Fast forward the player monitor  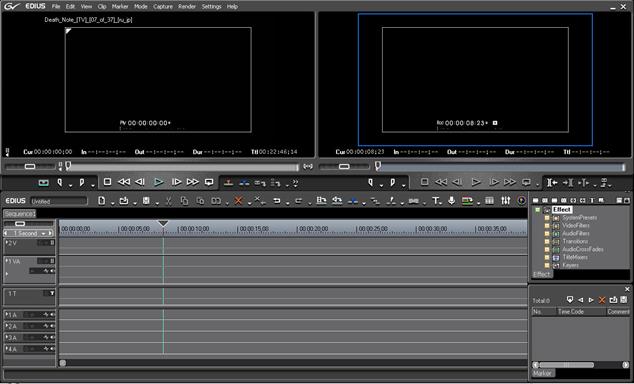click(193, 182)
